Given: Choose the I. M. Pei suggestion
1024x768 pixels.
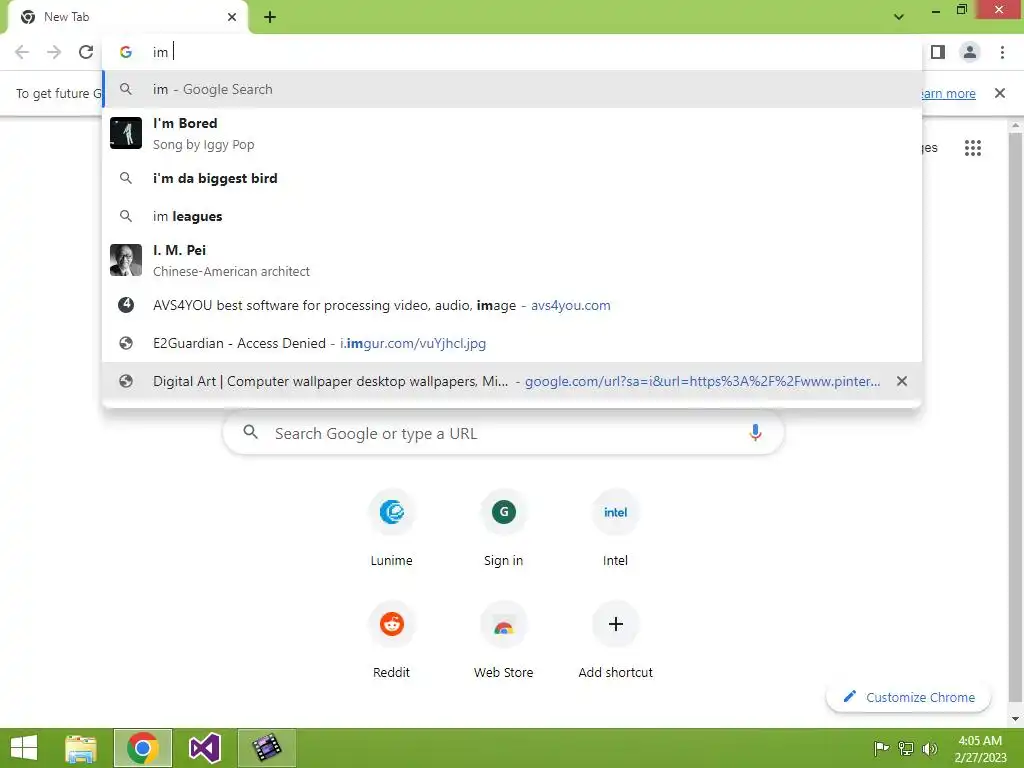Looking at the screenshot, I should pyautogui.click(x=512, y=260).
